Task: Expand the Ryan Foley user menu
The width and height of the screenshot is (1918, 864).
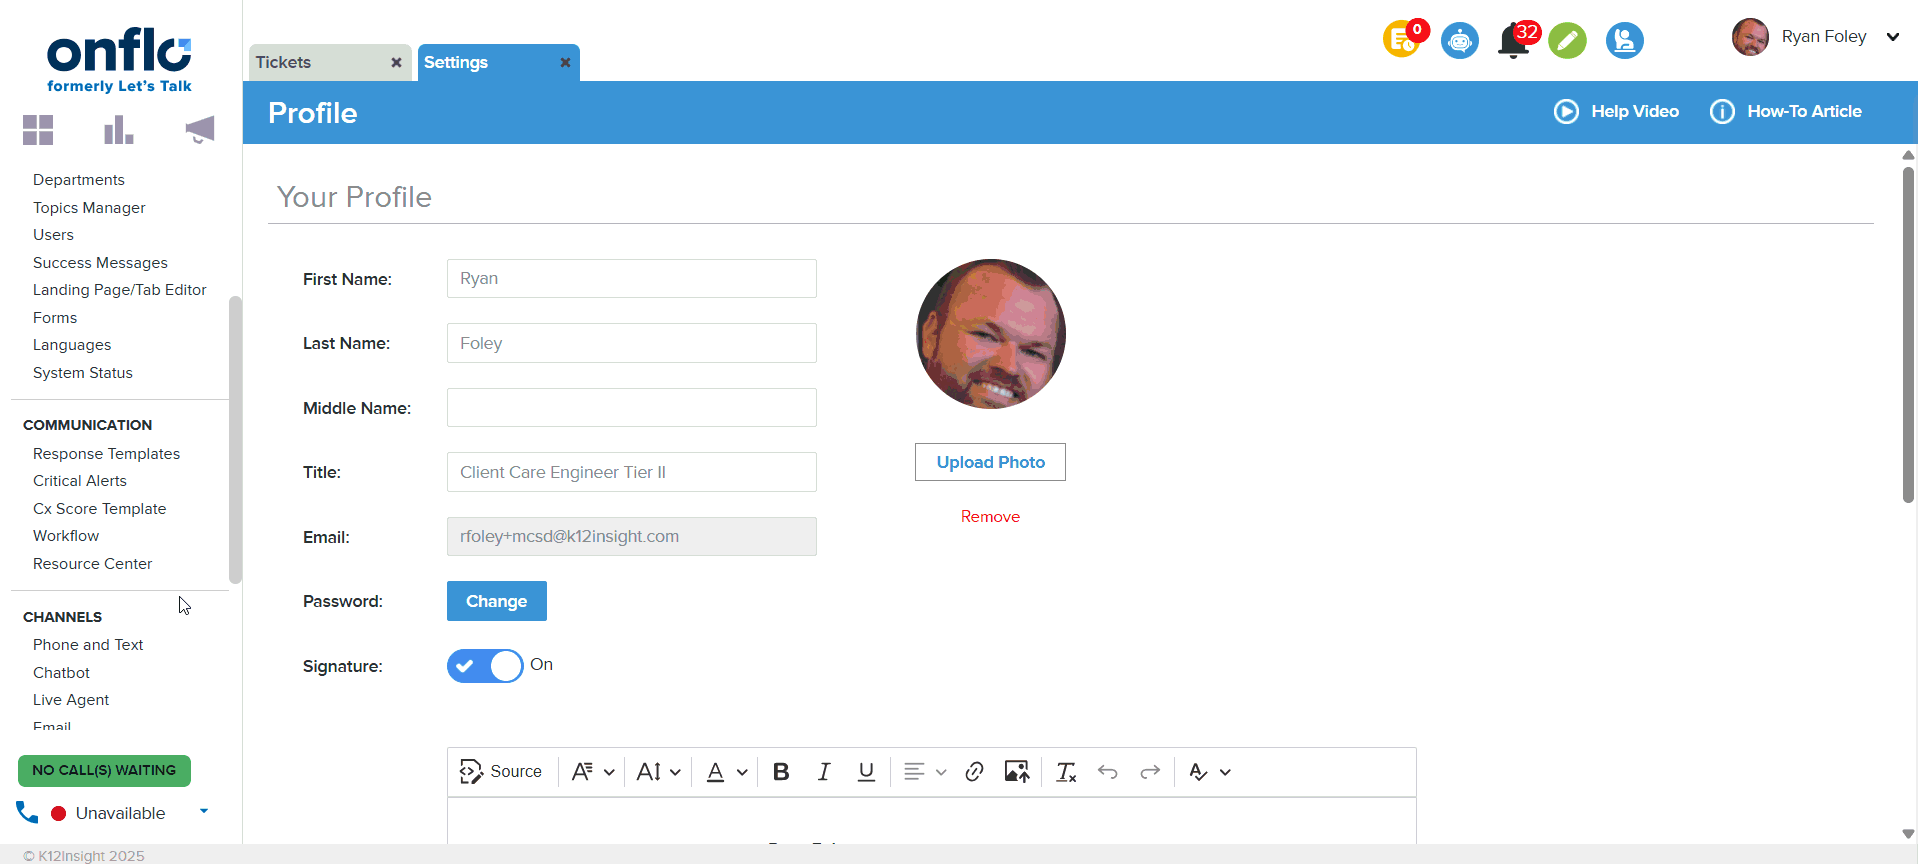Action: tap(1892, 37)
